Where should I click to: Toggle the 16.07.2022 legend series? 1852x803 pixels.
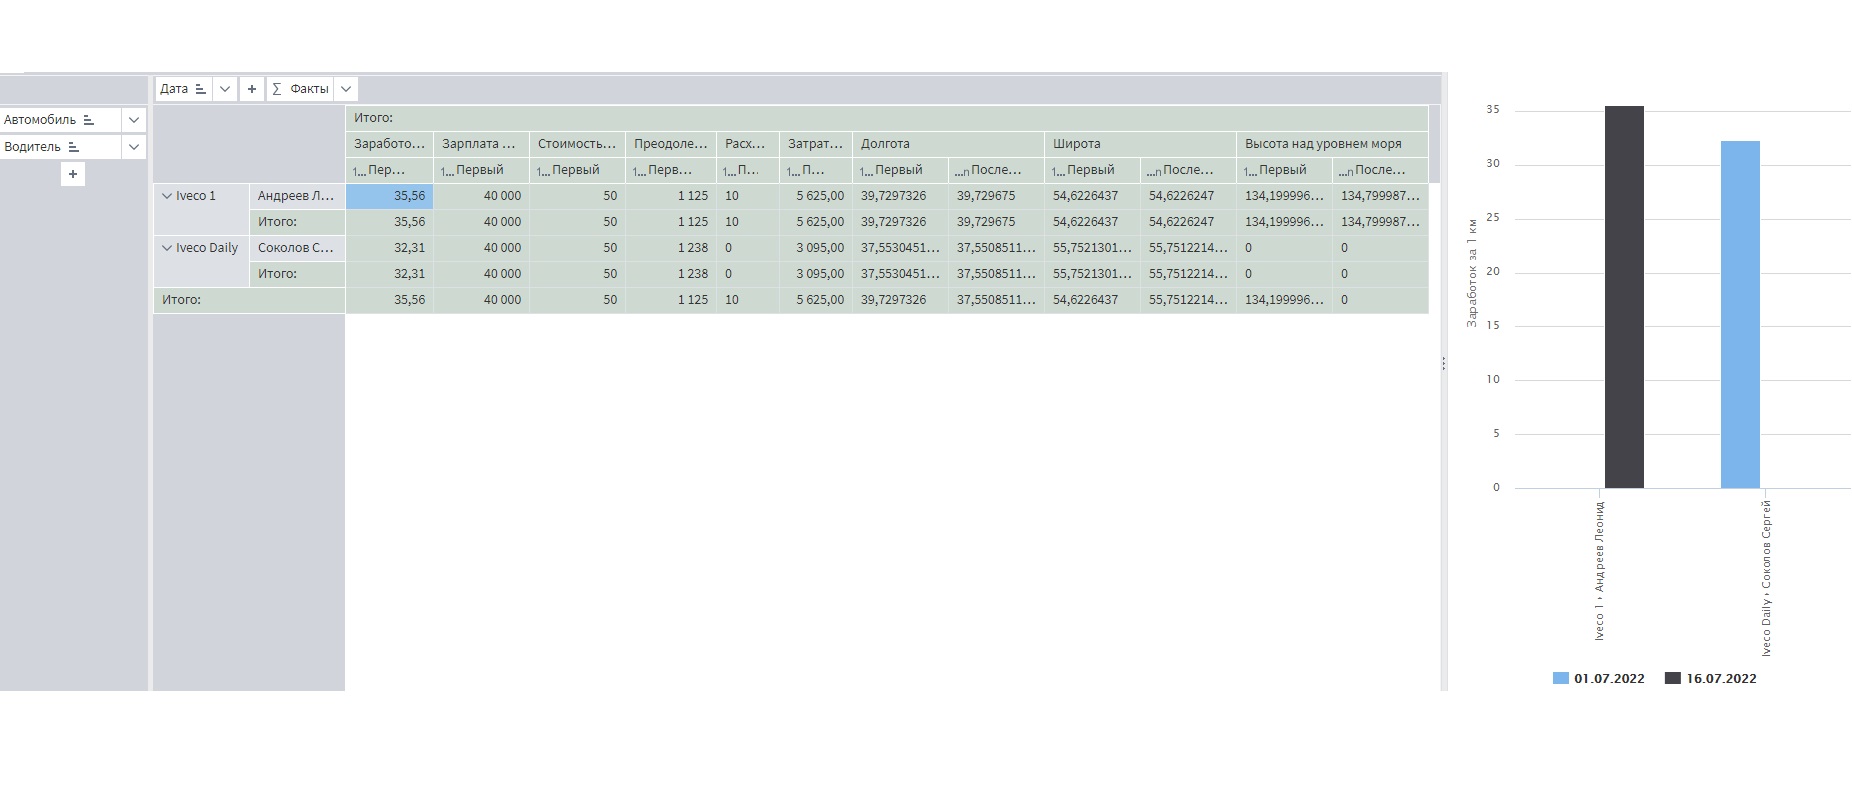point(1710,678)
